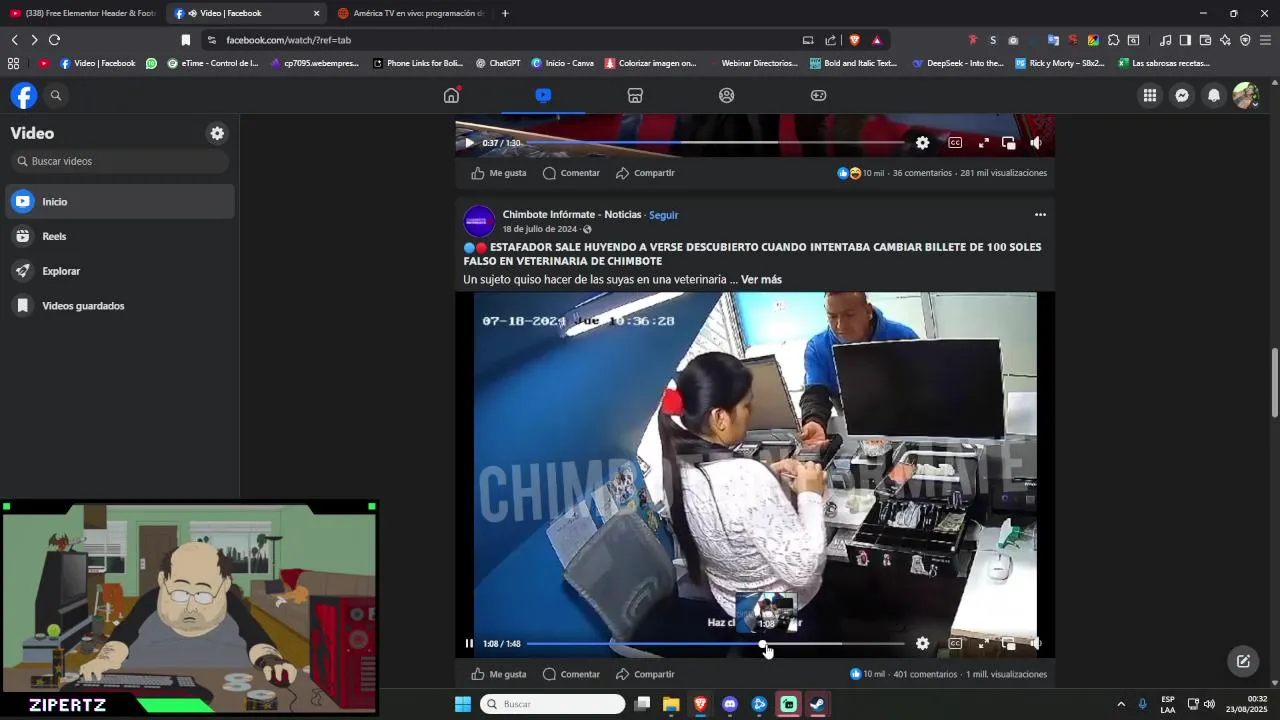Toggle captions on 1:08 video

point(955,643)
